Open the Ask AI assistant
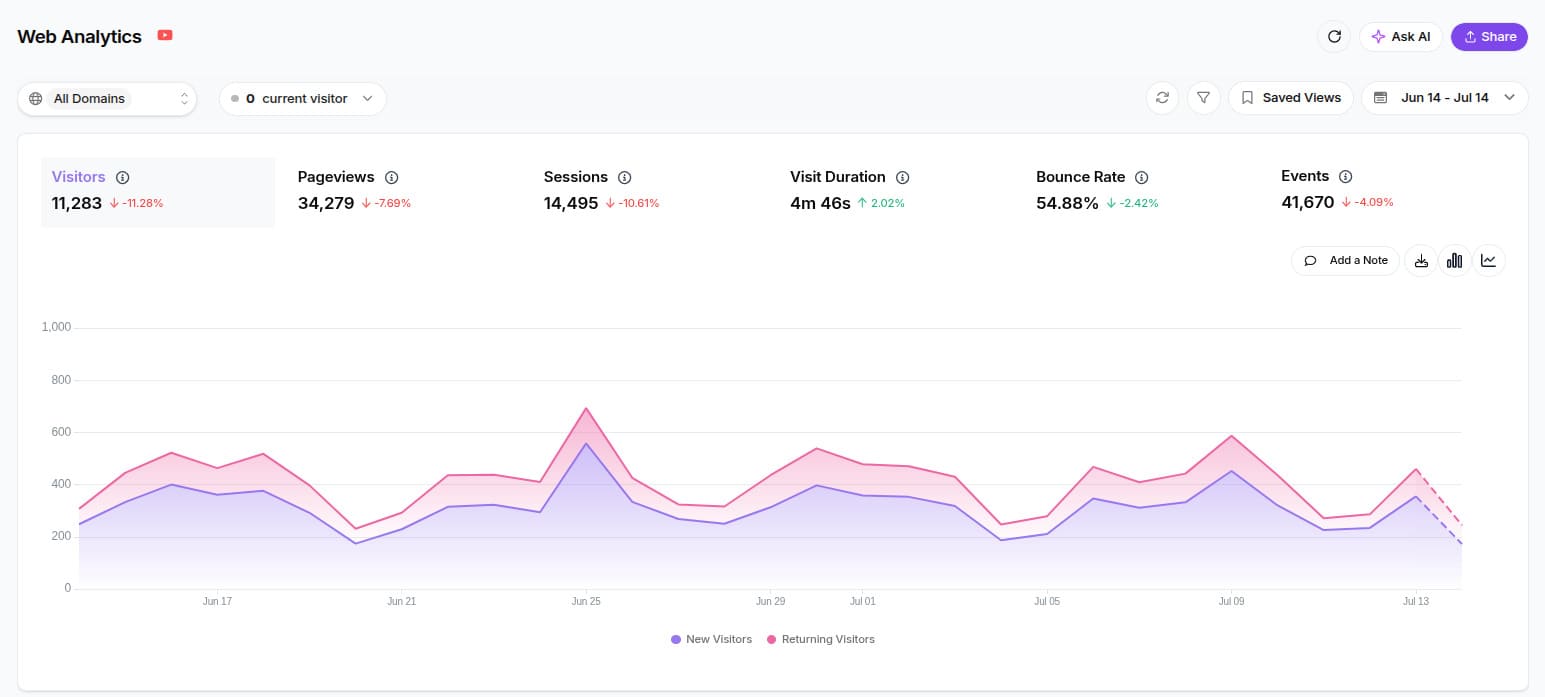The height and width of the screenshot is (697, 1545). point(1402,37)
